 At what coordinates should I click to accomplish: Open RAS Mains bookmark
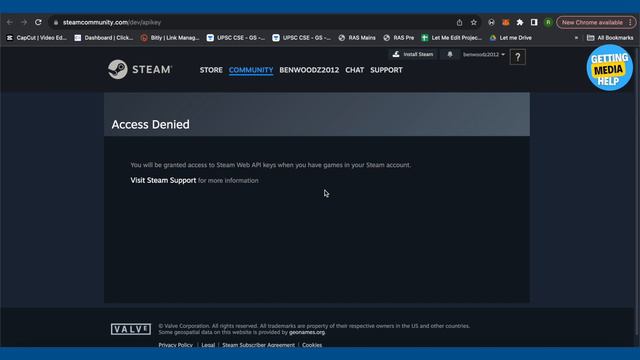[357, 38]
